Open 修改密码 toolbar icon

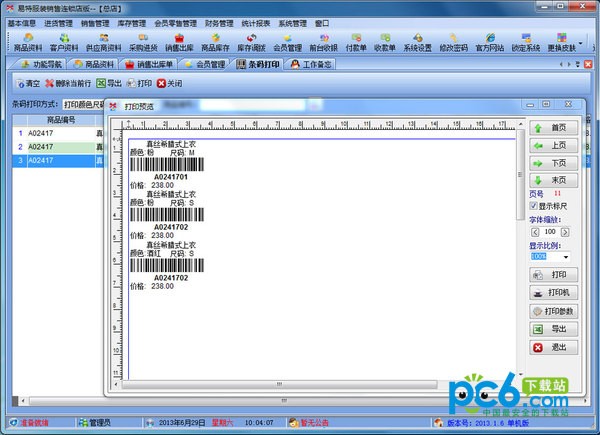pyautogui.click(x=453, y=42)
